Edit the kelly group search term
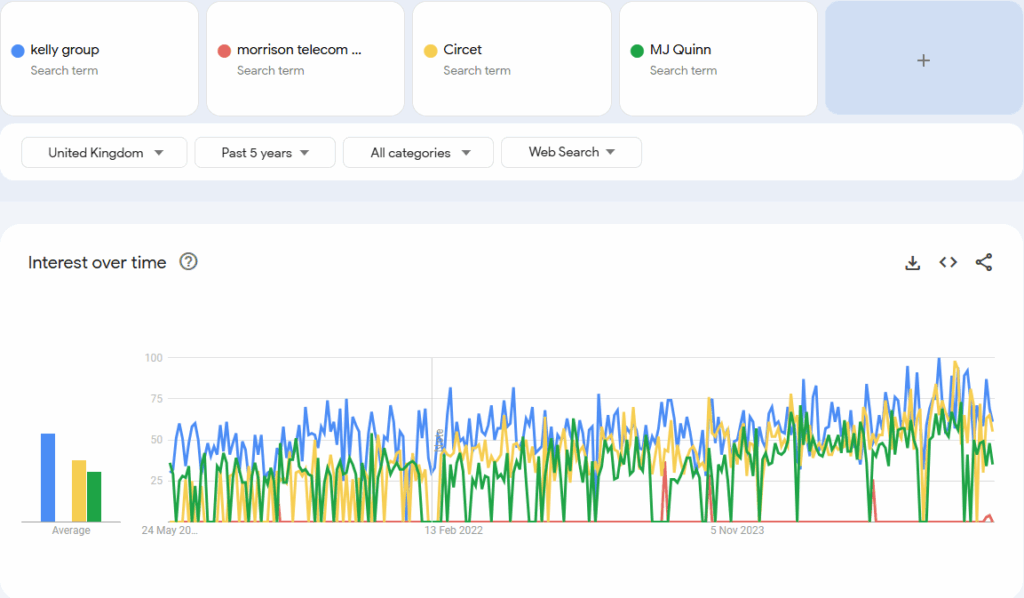The height and width of the screenshot is (598, 1024). click(65, 50)
